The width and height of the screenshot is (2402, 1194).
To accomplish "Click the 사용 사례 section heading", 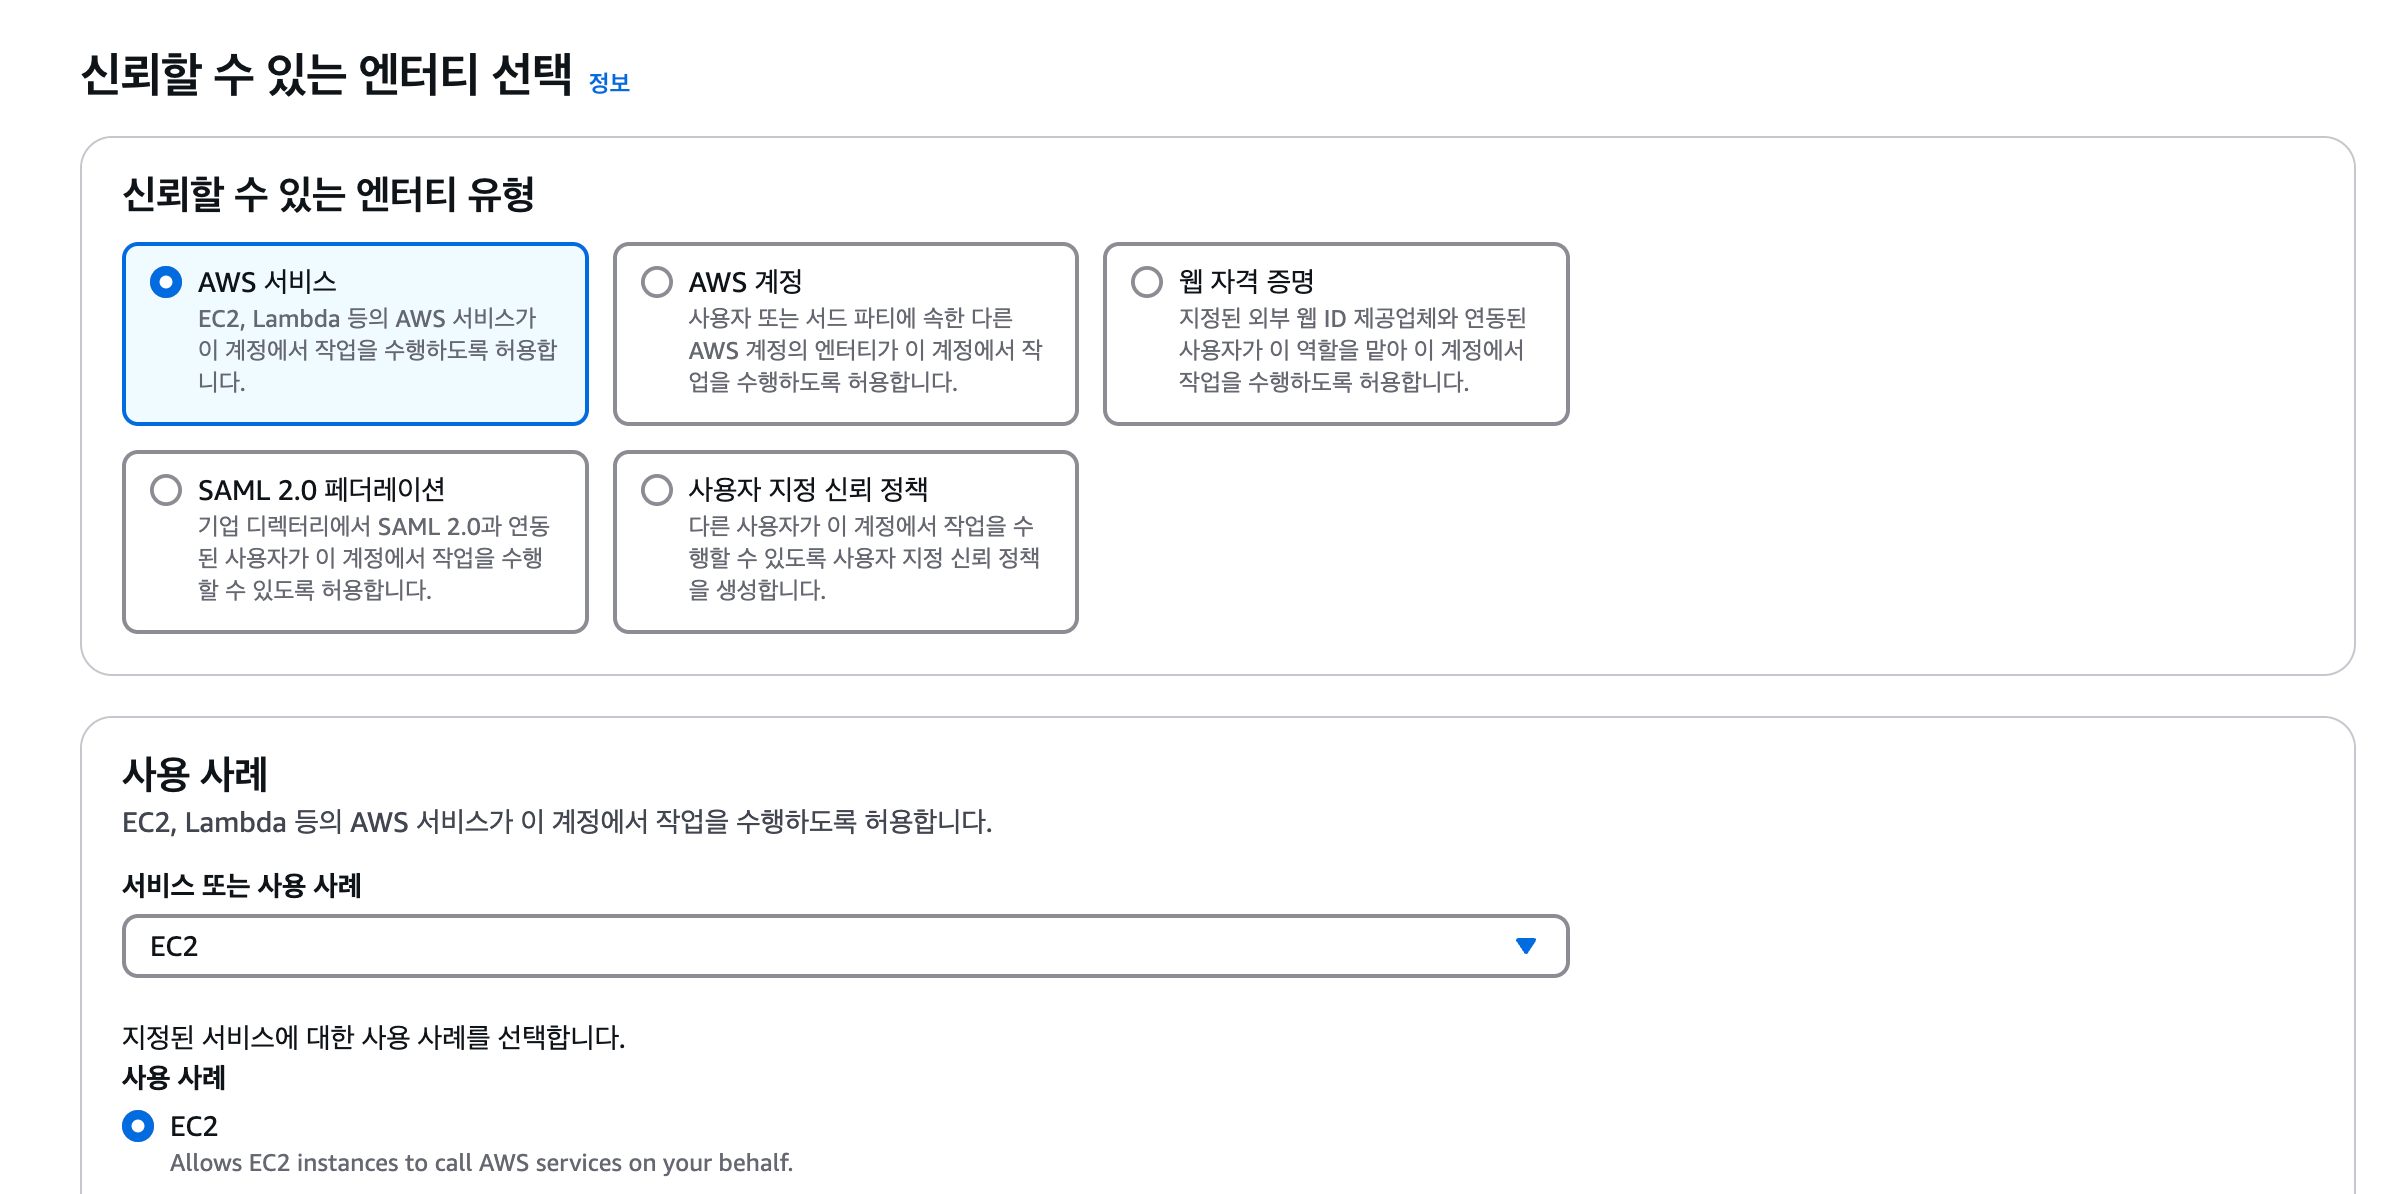I will [x=195, y=774].
